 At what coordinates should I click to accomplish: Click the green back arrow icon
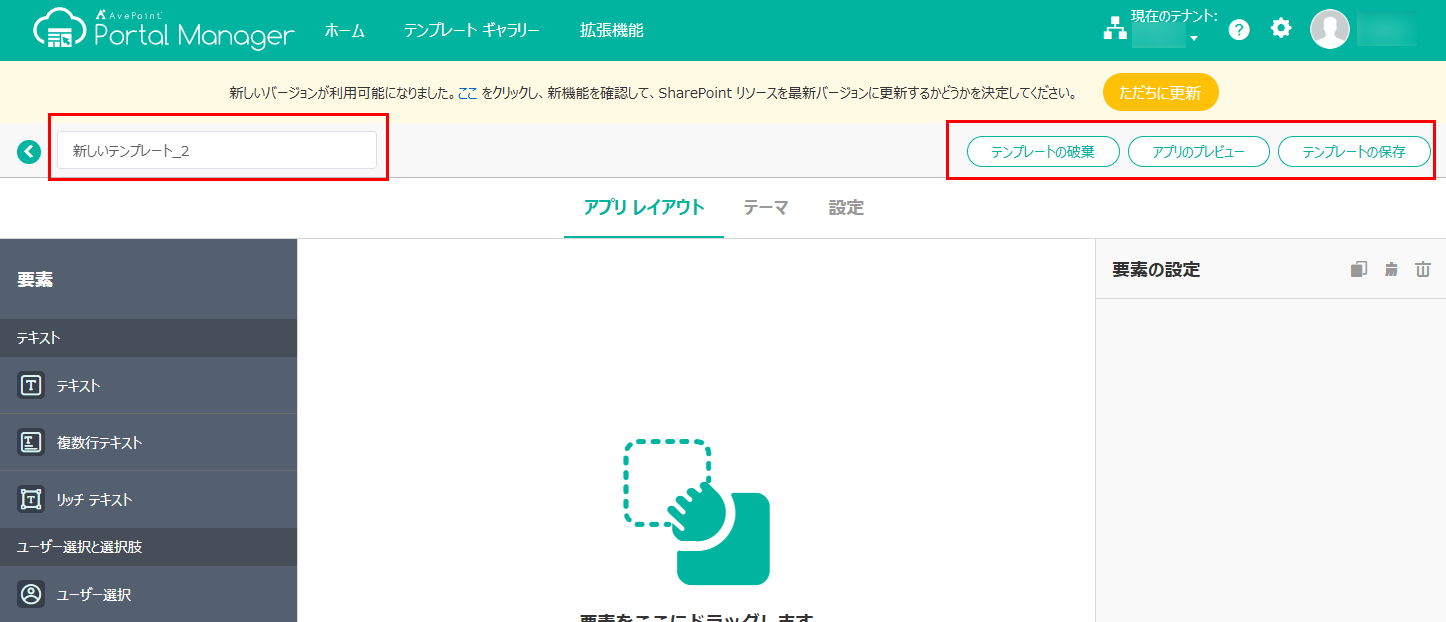coord(28,151)
